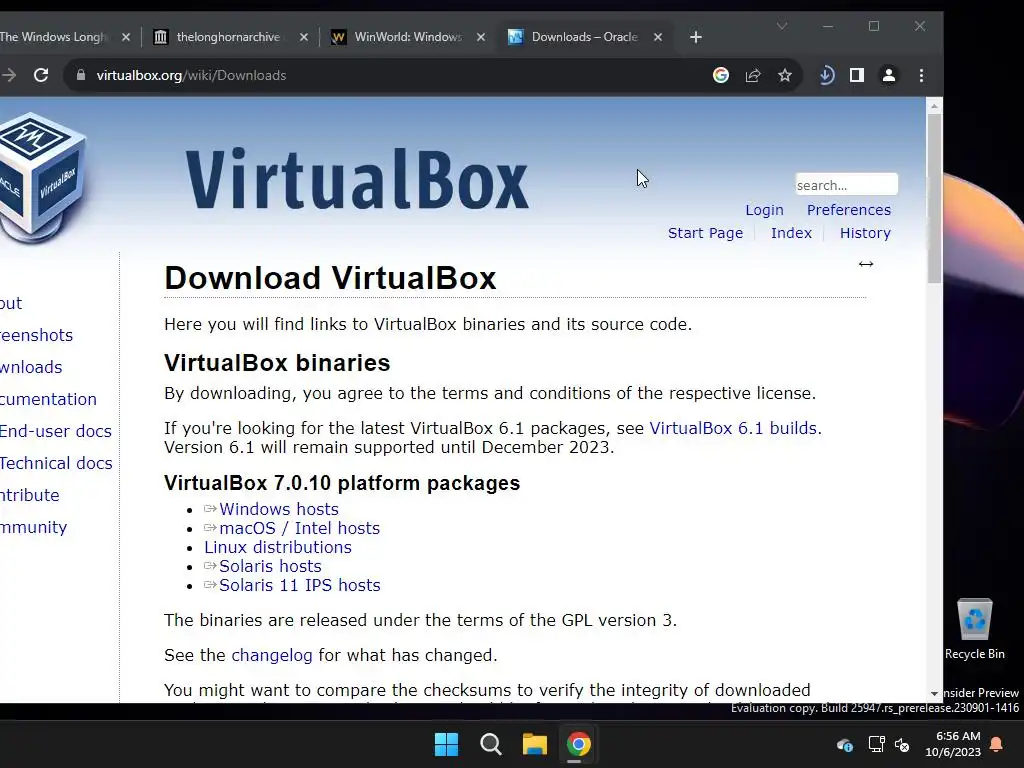The height and width of the screenshot is (768, 1024).
Task: Open the Windows Start button
Action: (x=447, y=744)
